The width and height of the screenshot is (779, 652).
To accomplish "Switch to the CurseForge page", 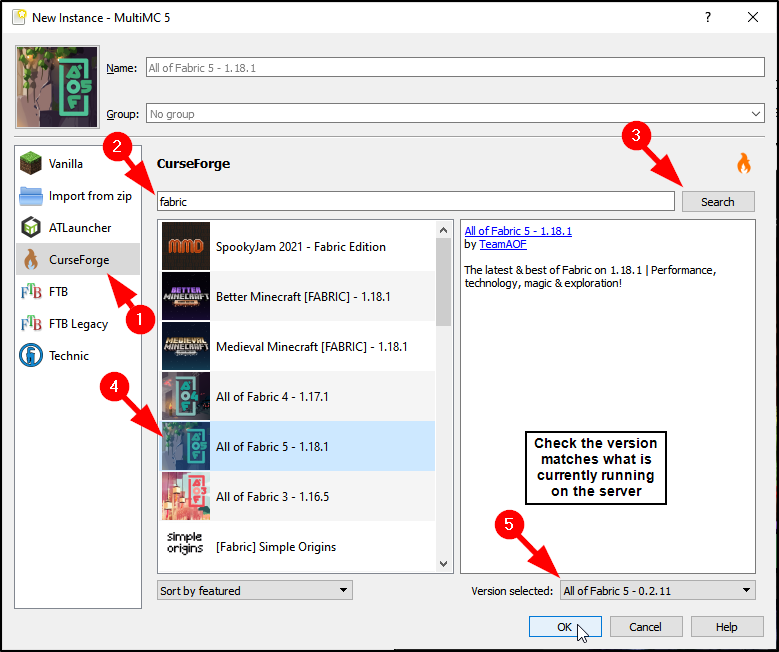I will coord(78,259).
